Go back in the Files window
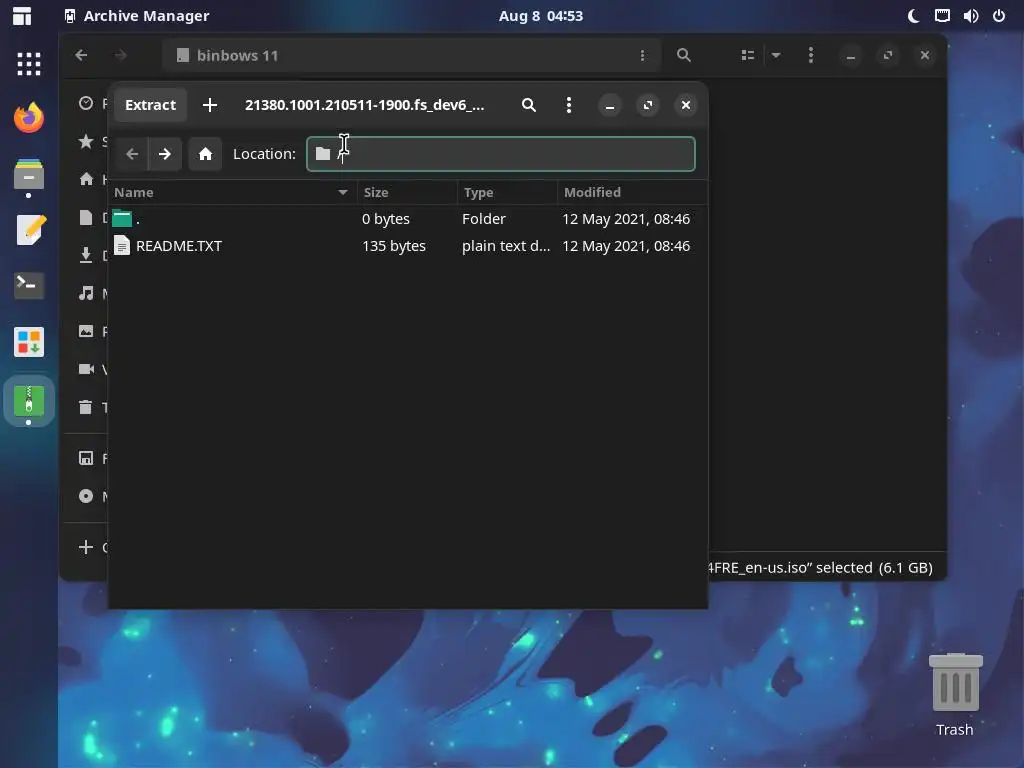Screen dimensions: 1024x768 click(x=81, y=56)
